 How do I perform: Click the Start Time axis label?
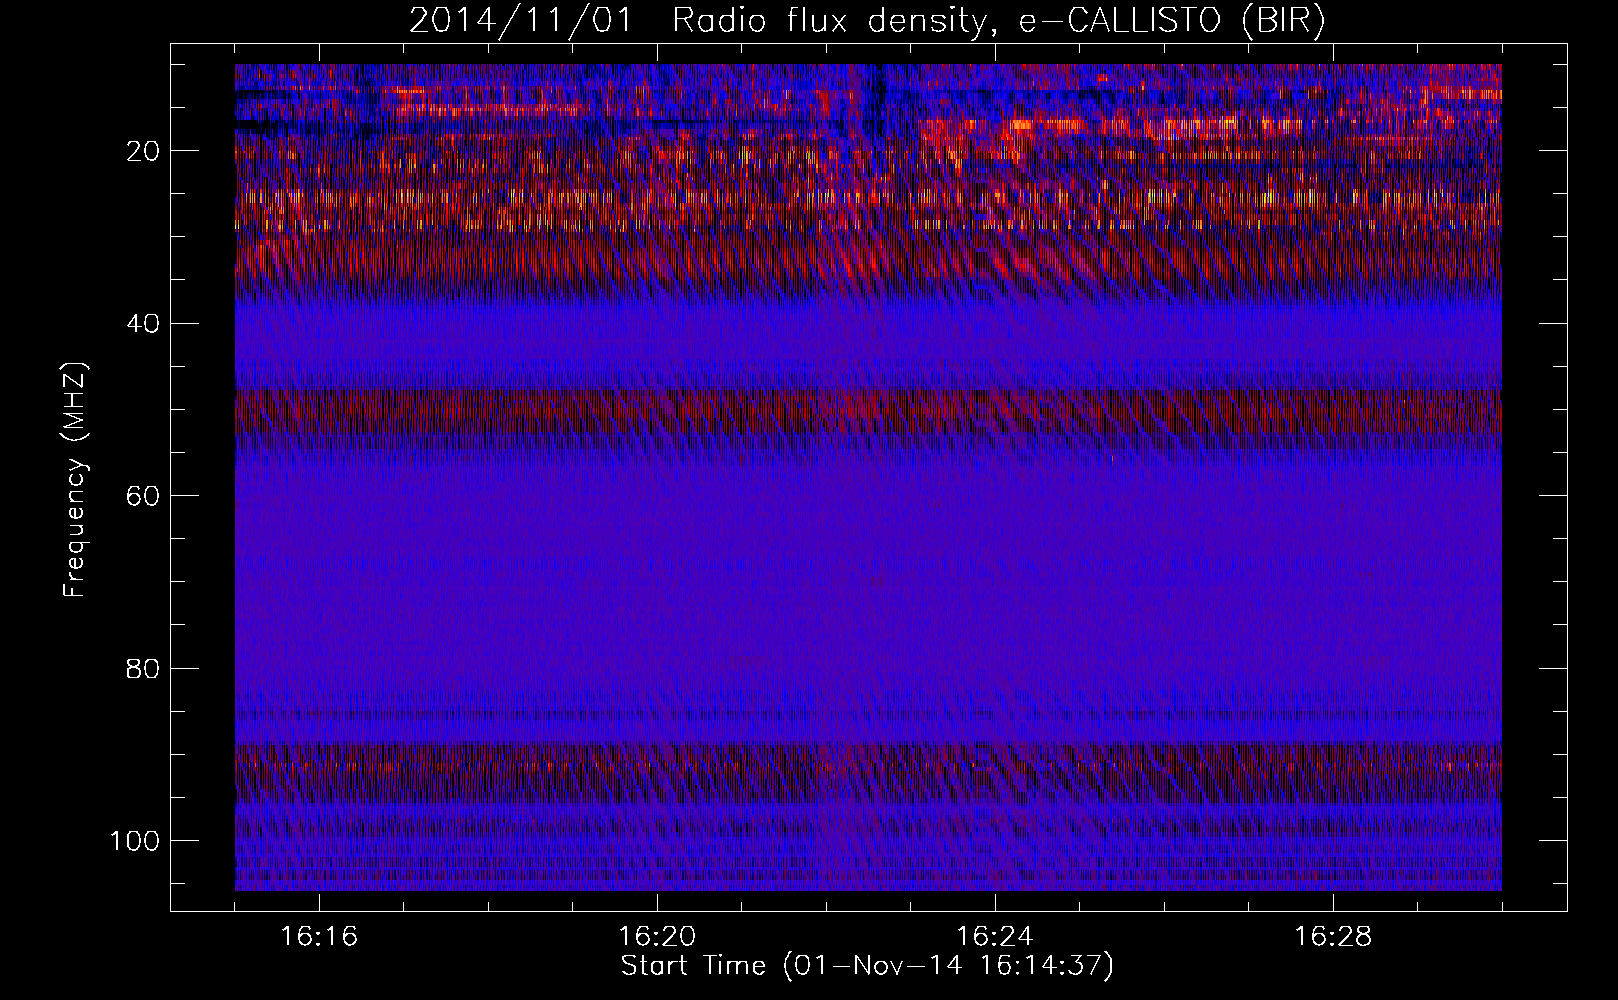point(867,966)
